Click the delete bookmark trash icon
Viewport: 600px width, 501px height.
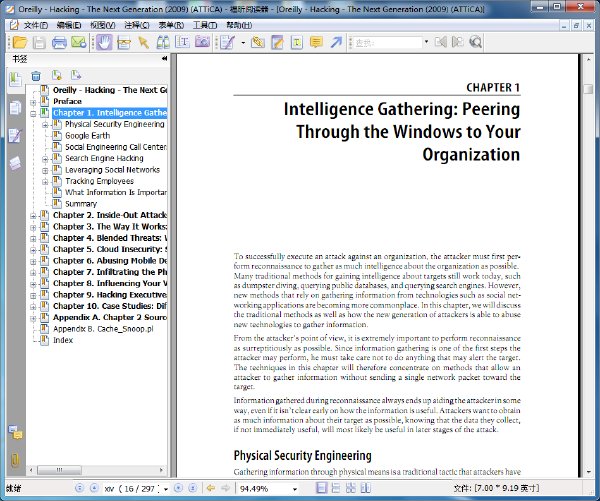click(36, 76)
